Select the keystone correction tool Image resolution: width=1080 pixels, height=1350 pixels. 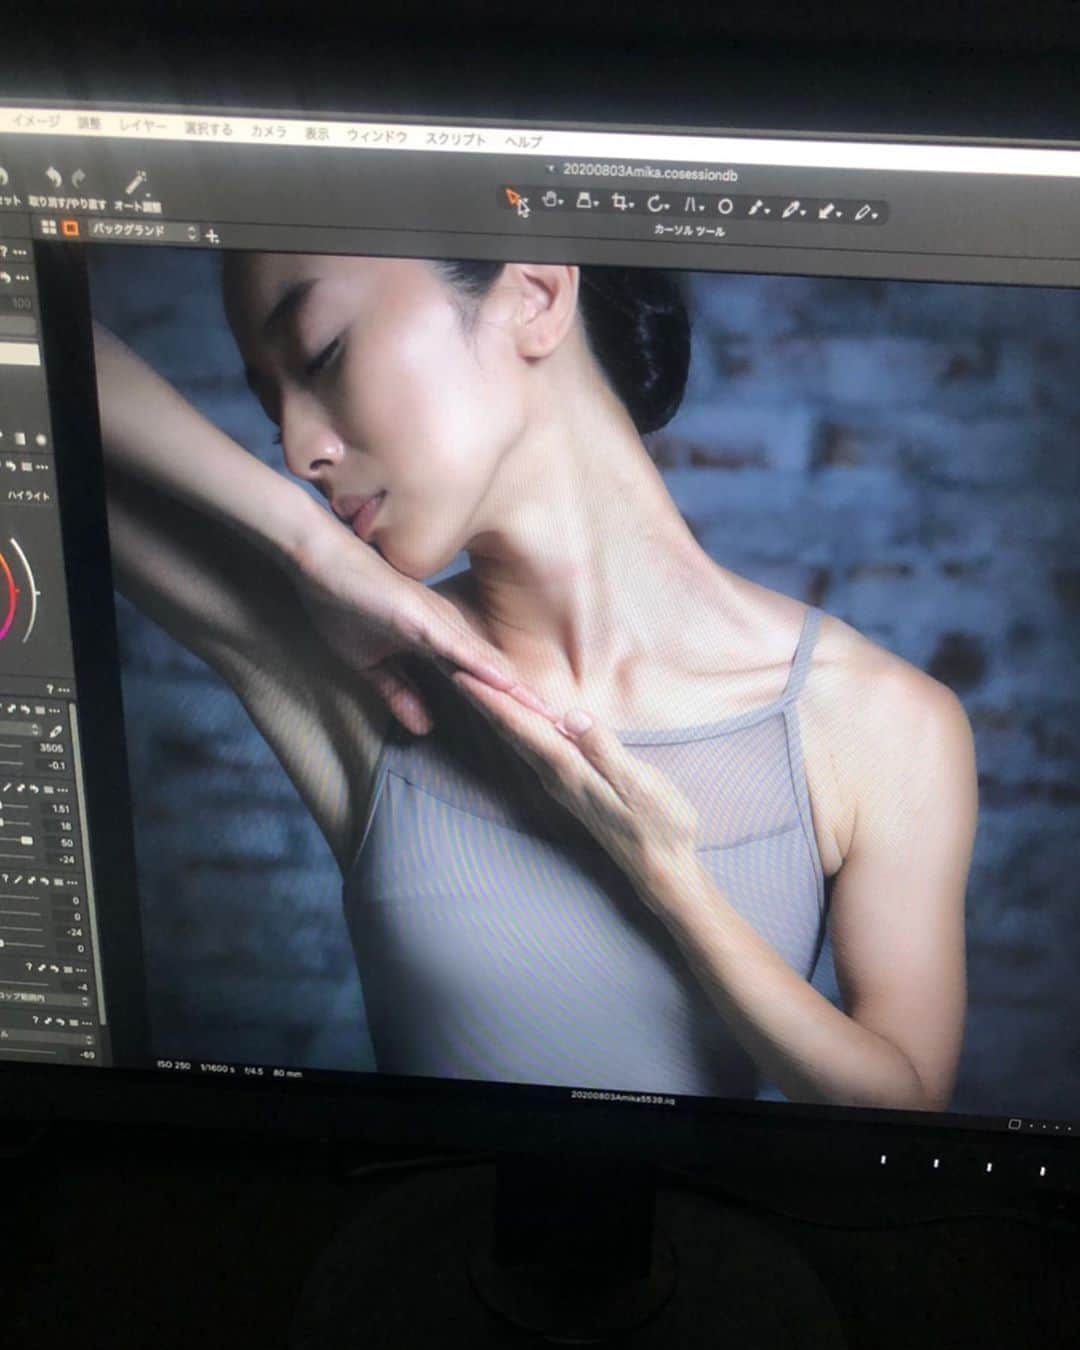pos(692,205)
